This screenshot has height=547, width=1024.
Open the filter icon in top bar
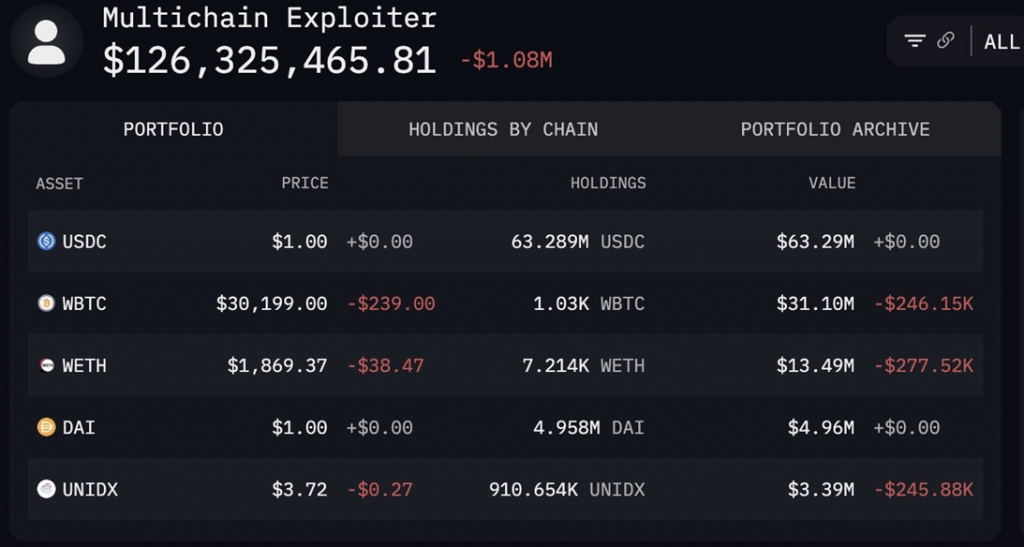point(914,41)
